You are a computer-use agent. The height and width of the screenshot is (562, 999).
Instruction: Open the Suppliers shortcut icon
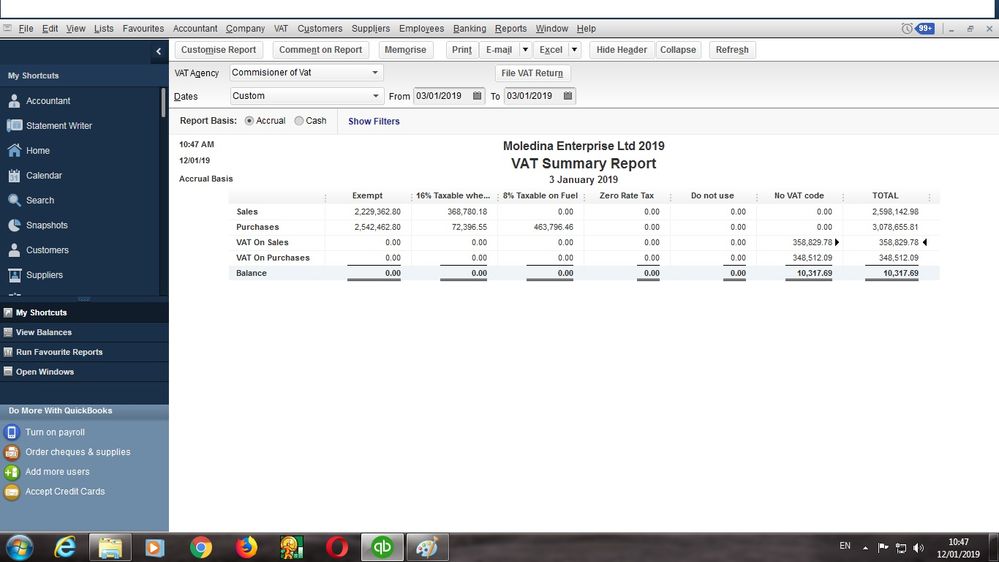pos(14,275)
